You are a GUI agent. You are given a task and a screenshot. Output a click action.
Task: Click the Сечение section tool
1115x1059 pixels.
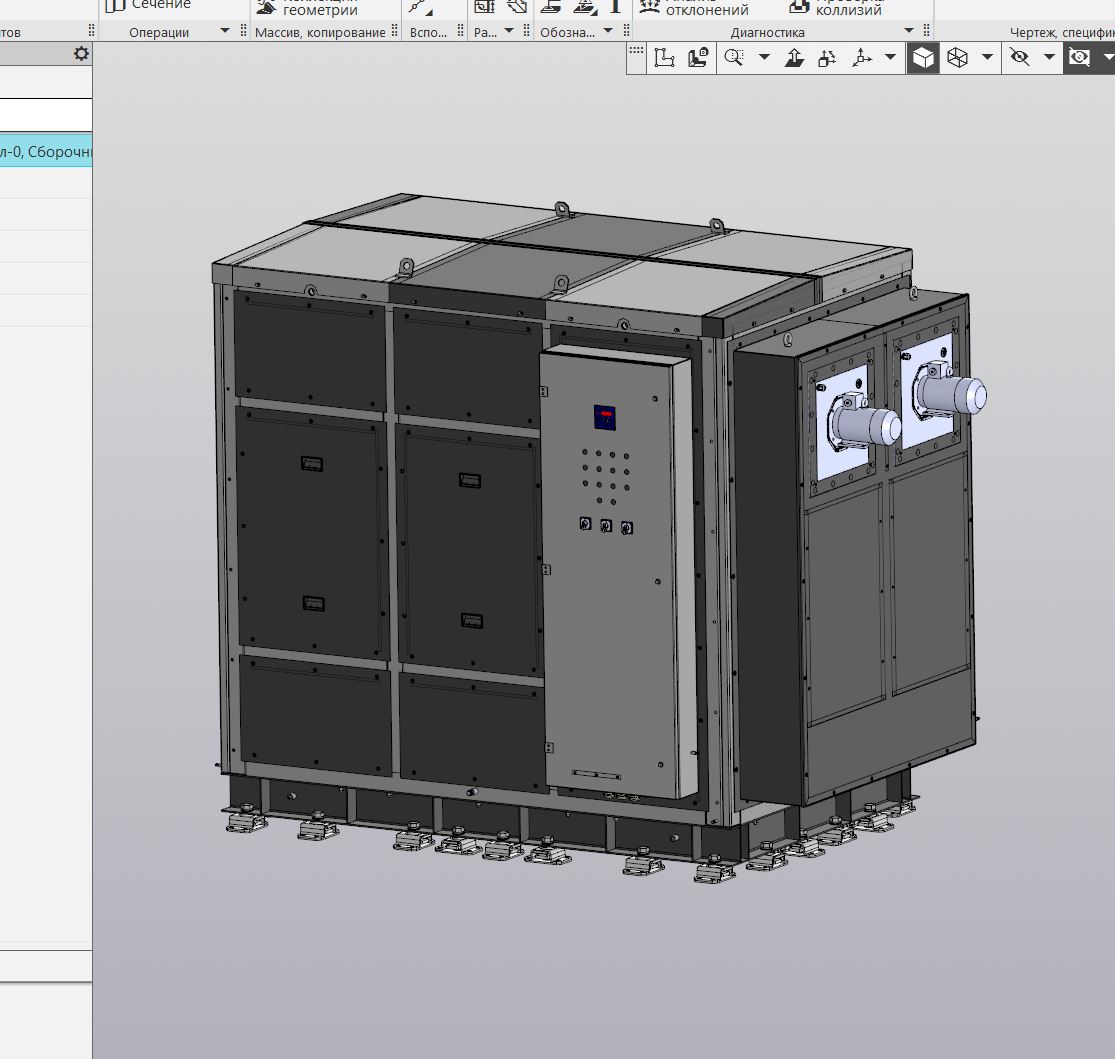149,6
